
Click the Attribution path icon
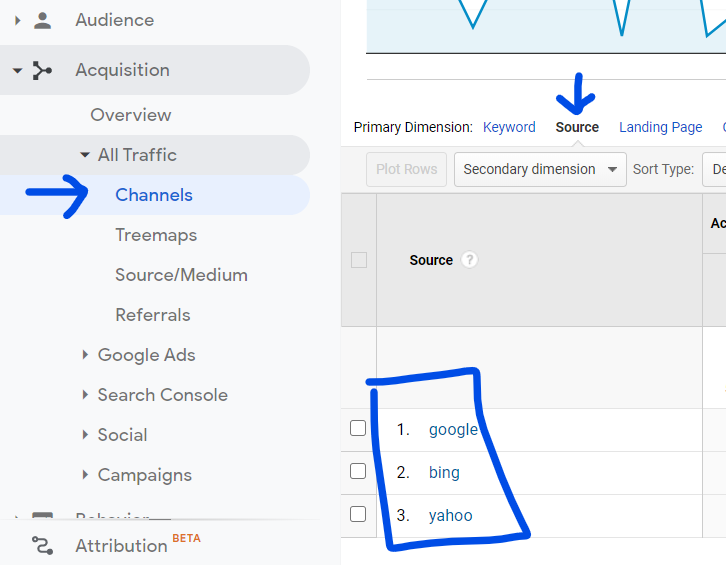pyautogui.click(x=43, y=546)
